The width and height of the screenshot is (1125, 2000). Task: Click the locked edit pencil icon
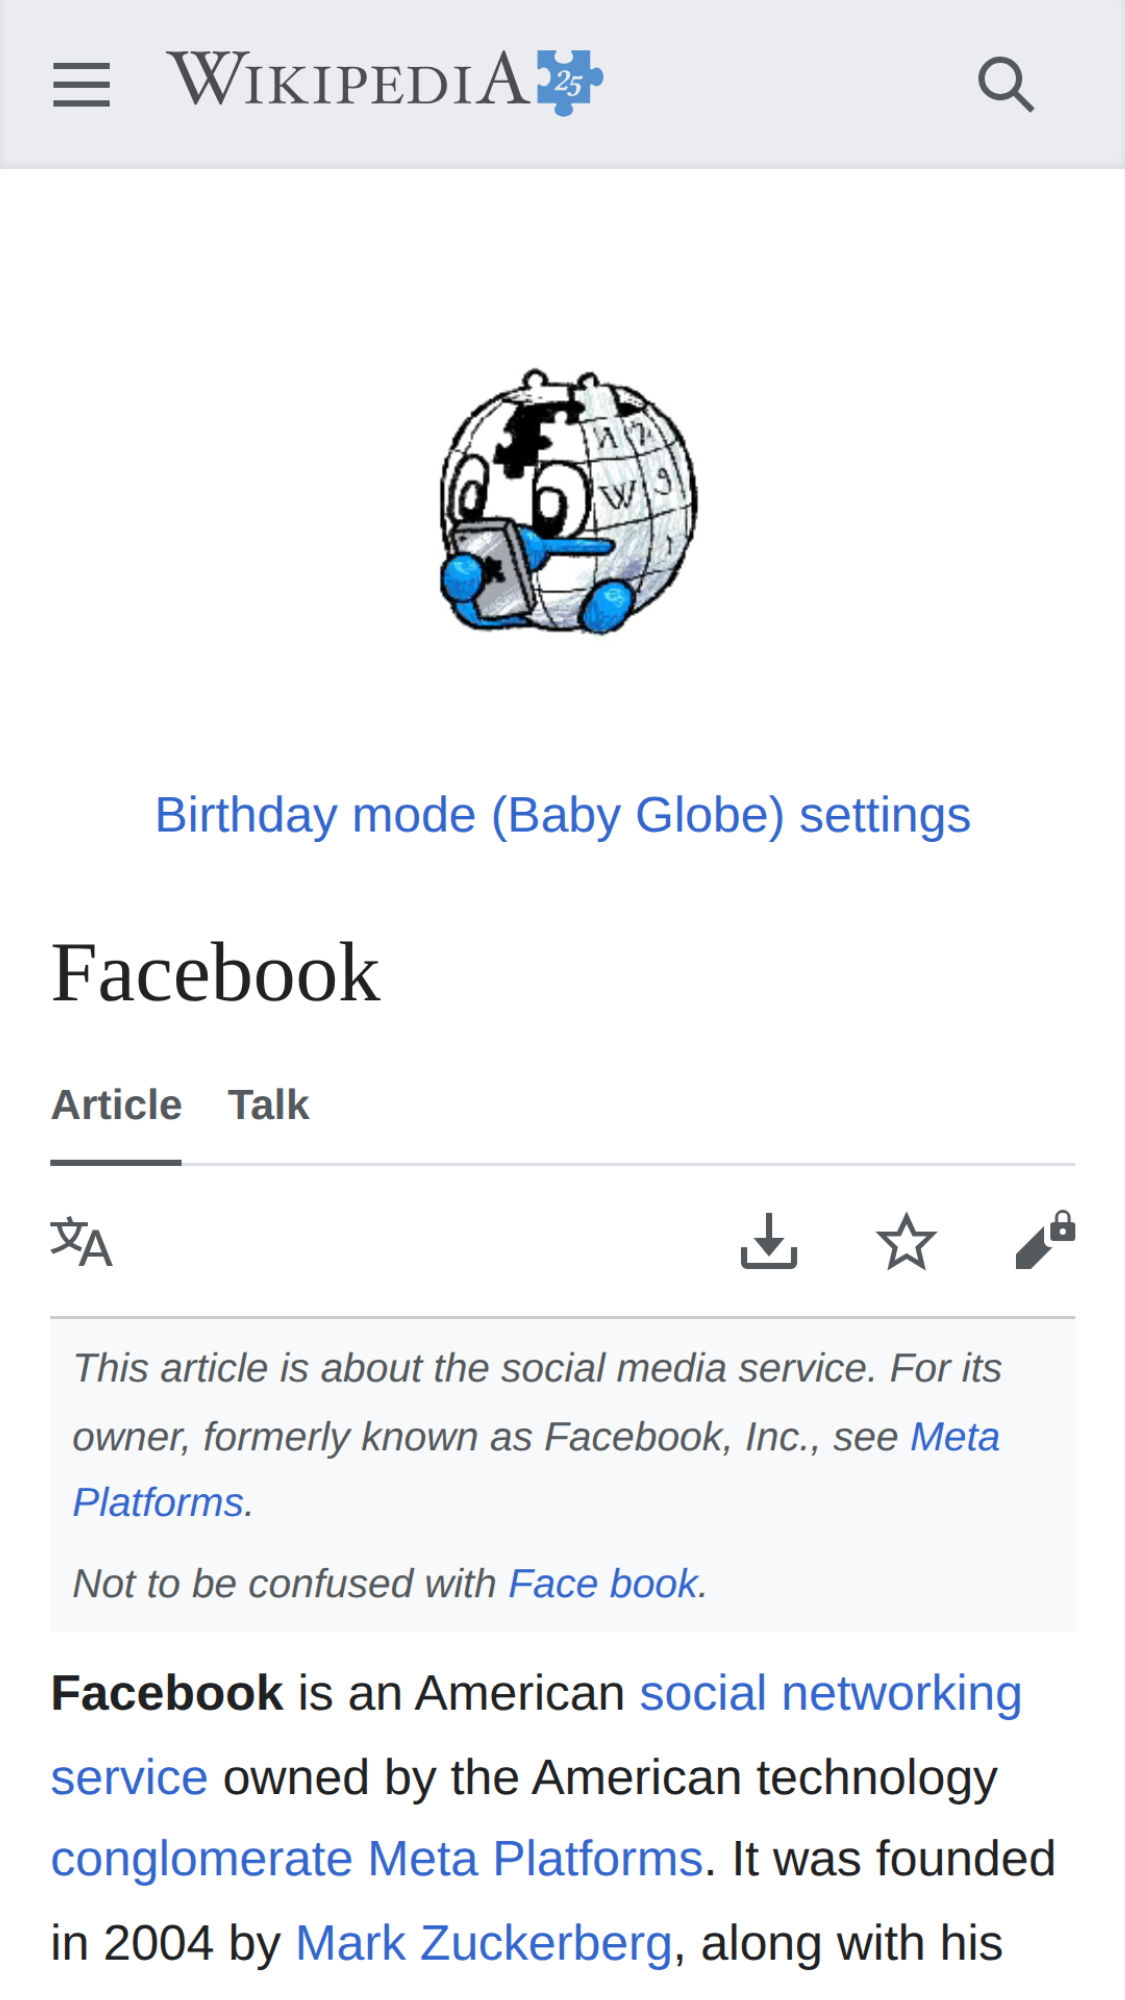(1043, 1242)
